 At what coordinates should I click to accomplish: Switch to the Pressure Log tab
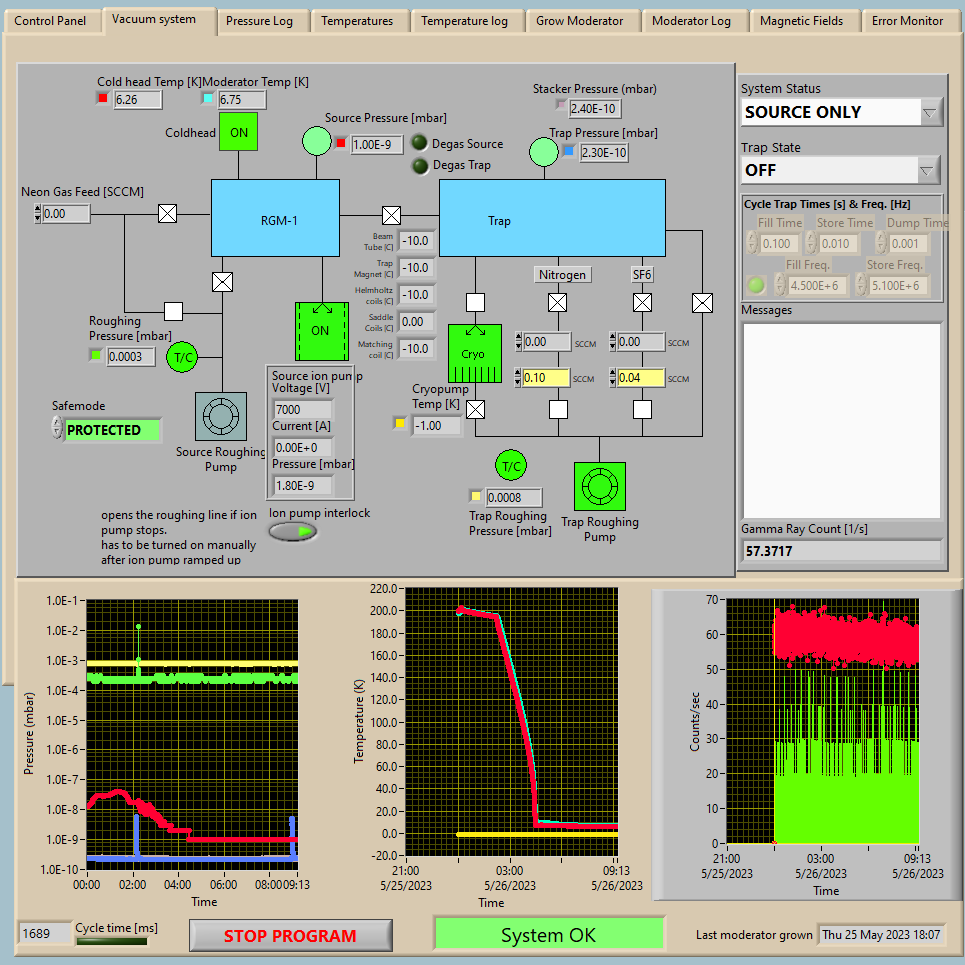pyautogui.click(x=259, y=21)
